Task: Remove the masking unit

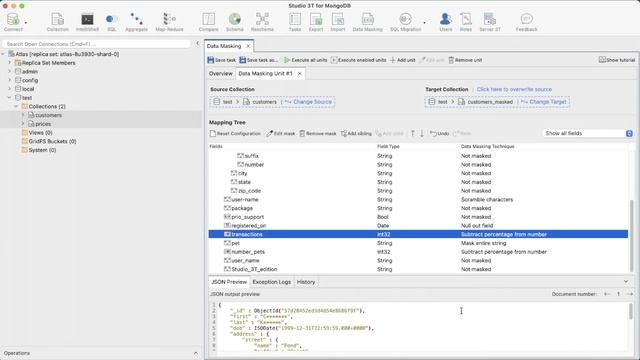Action: point(465,60)
